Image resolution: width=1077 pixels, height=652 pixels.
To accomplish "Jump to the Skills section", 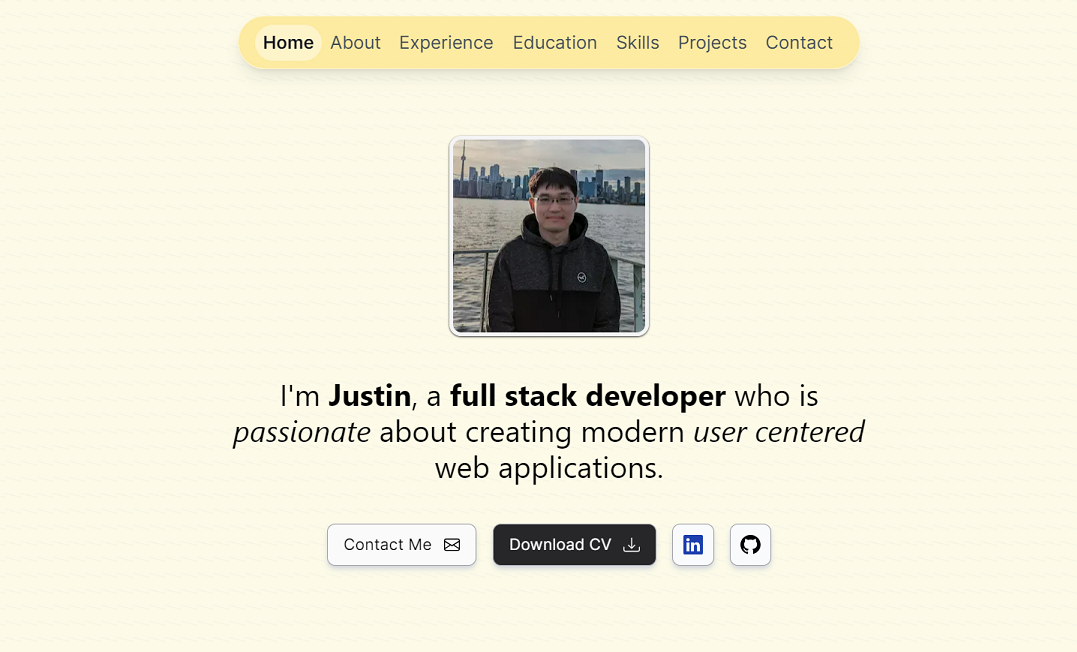I will [637, 43].
